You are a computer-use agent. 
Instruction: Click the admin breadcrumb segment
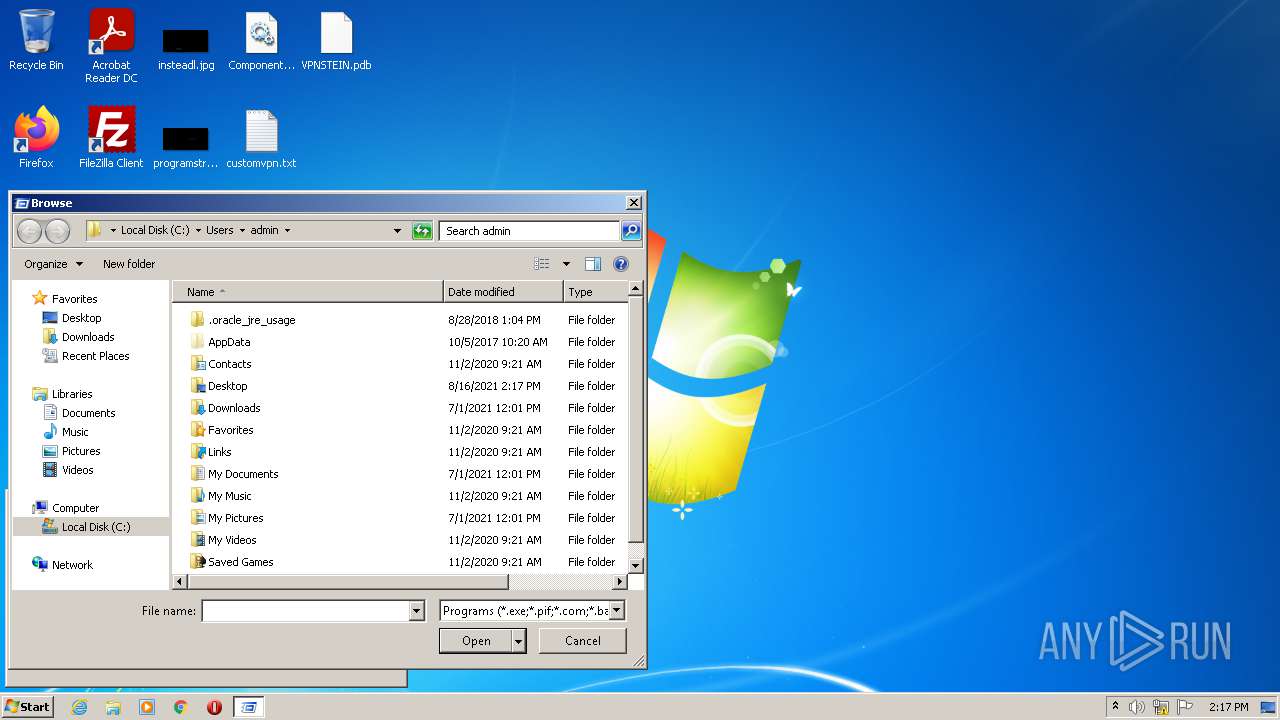pyautogui.click(x=264, y=231)
